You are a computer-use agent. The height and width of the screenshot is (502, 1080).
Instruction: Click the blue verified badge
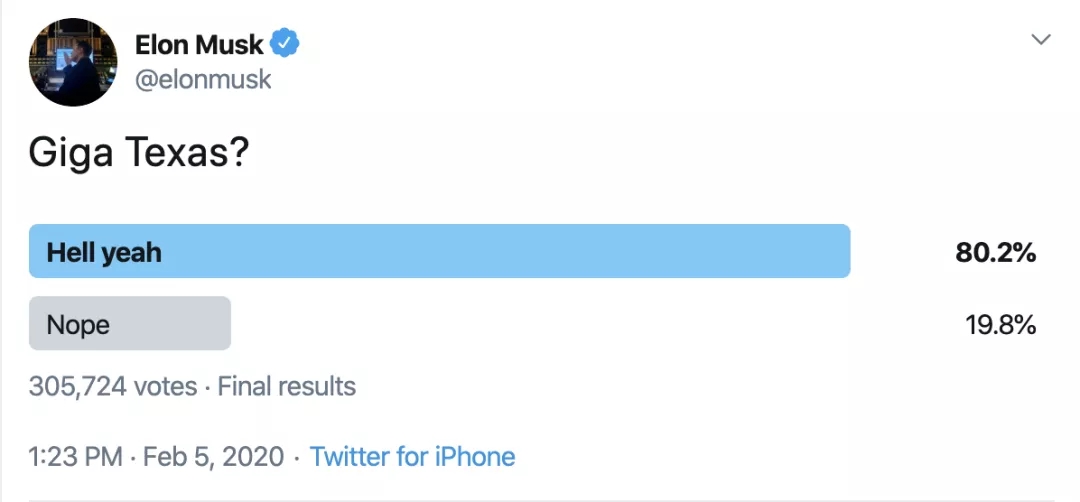286,44
